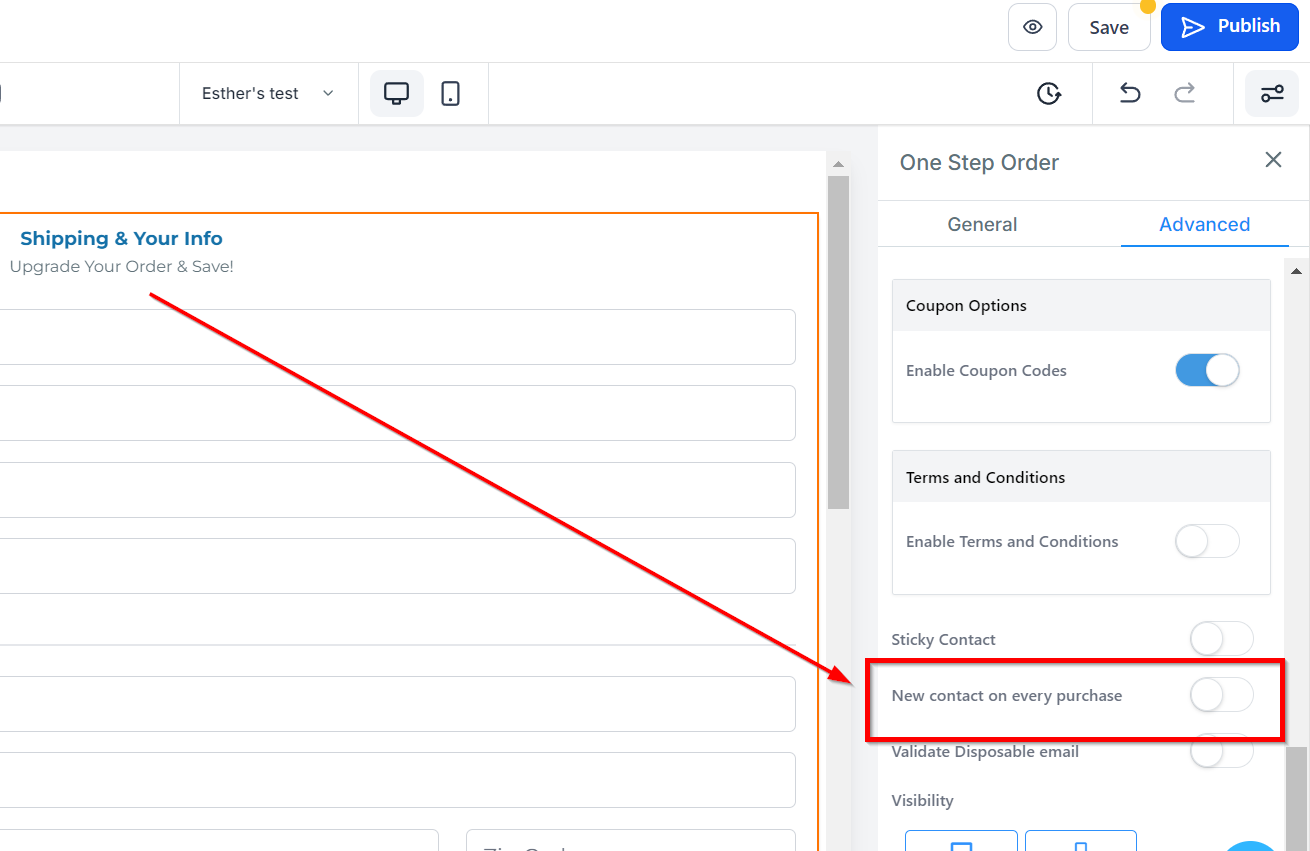The image size is (1310, 851).
Task: Click the first form input field
Action: pyautogui.click(x=398, y=337)
